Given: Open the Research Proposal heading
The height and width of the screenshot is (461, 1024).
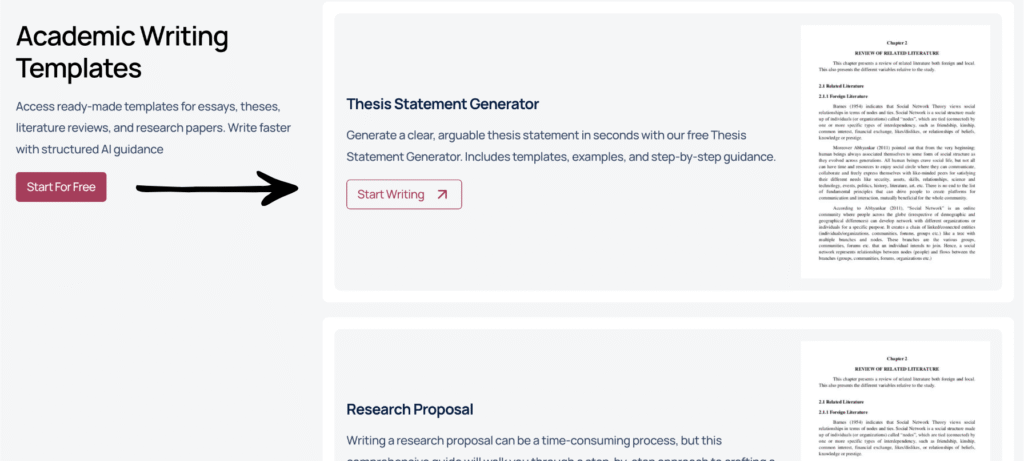Looking at the screenshot, I should tap(409, 409).
